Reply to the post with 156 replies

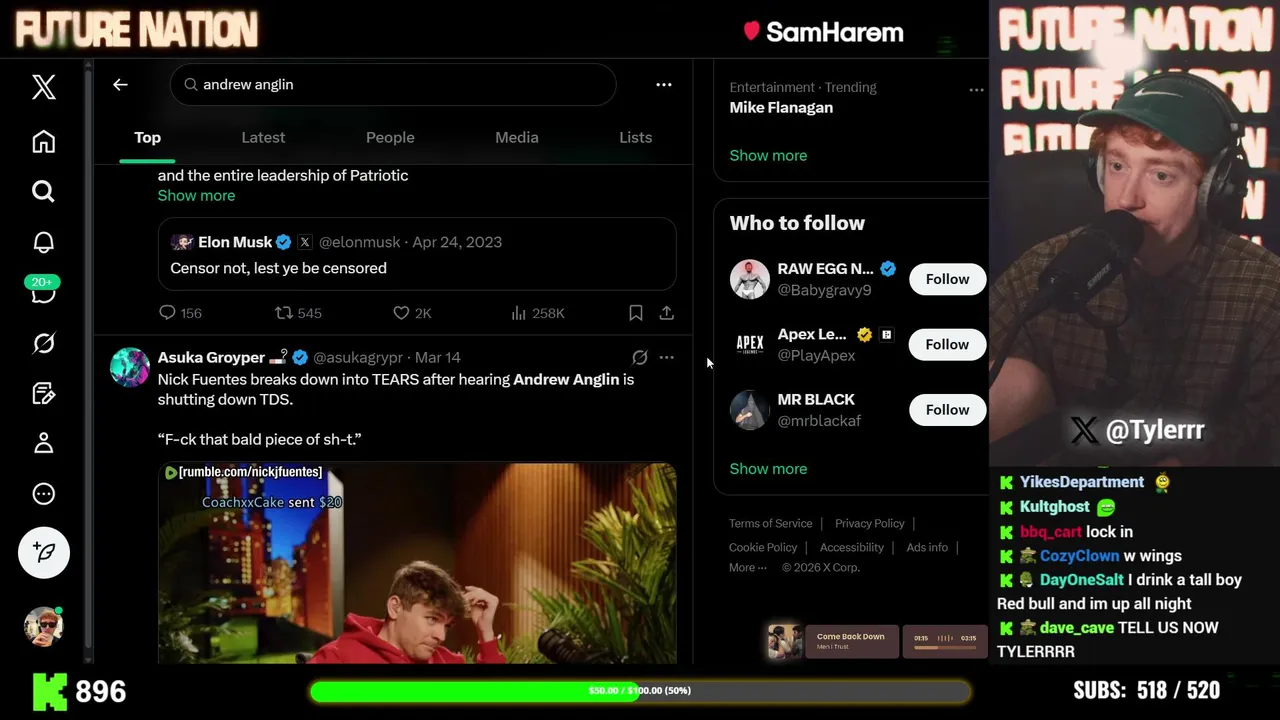180,313
